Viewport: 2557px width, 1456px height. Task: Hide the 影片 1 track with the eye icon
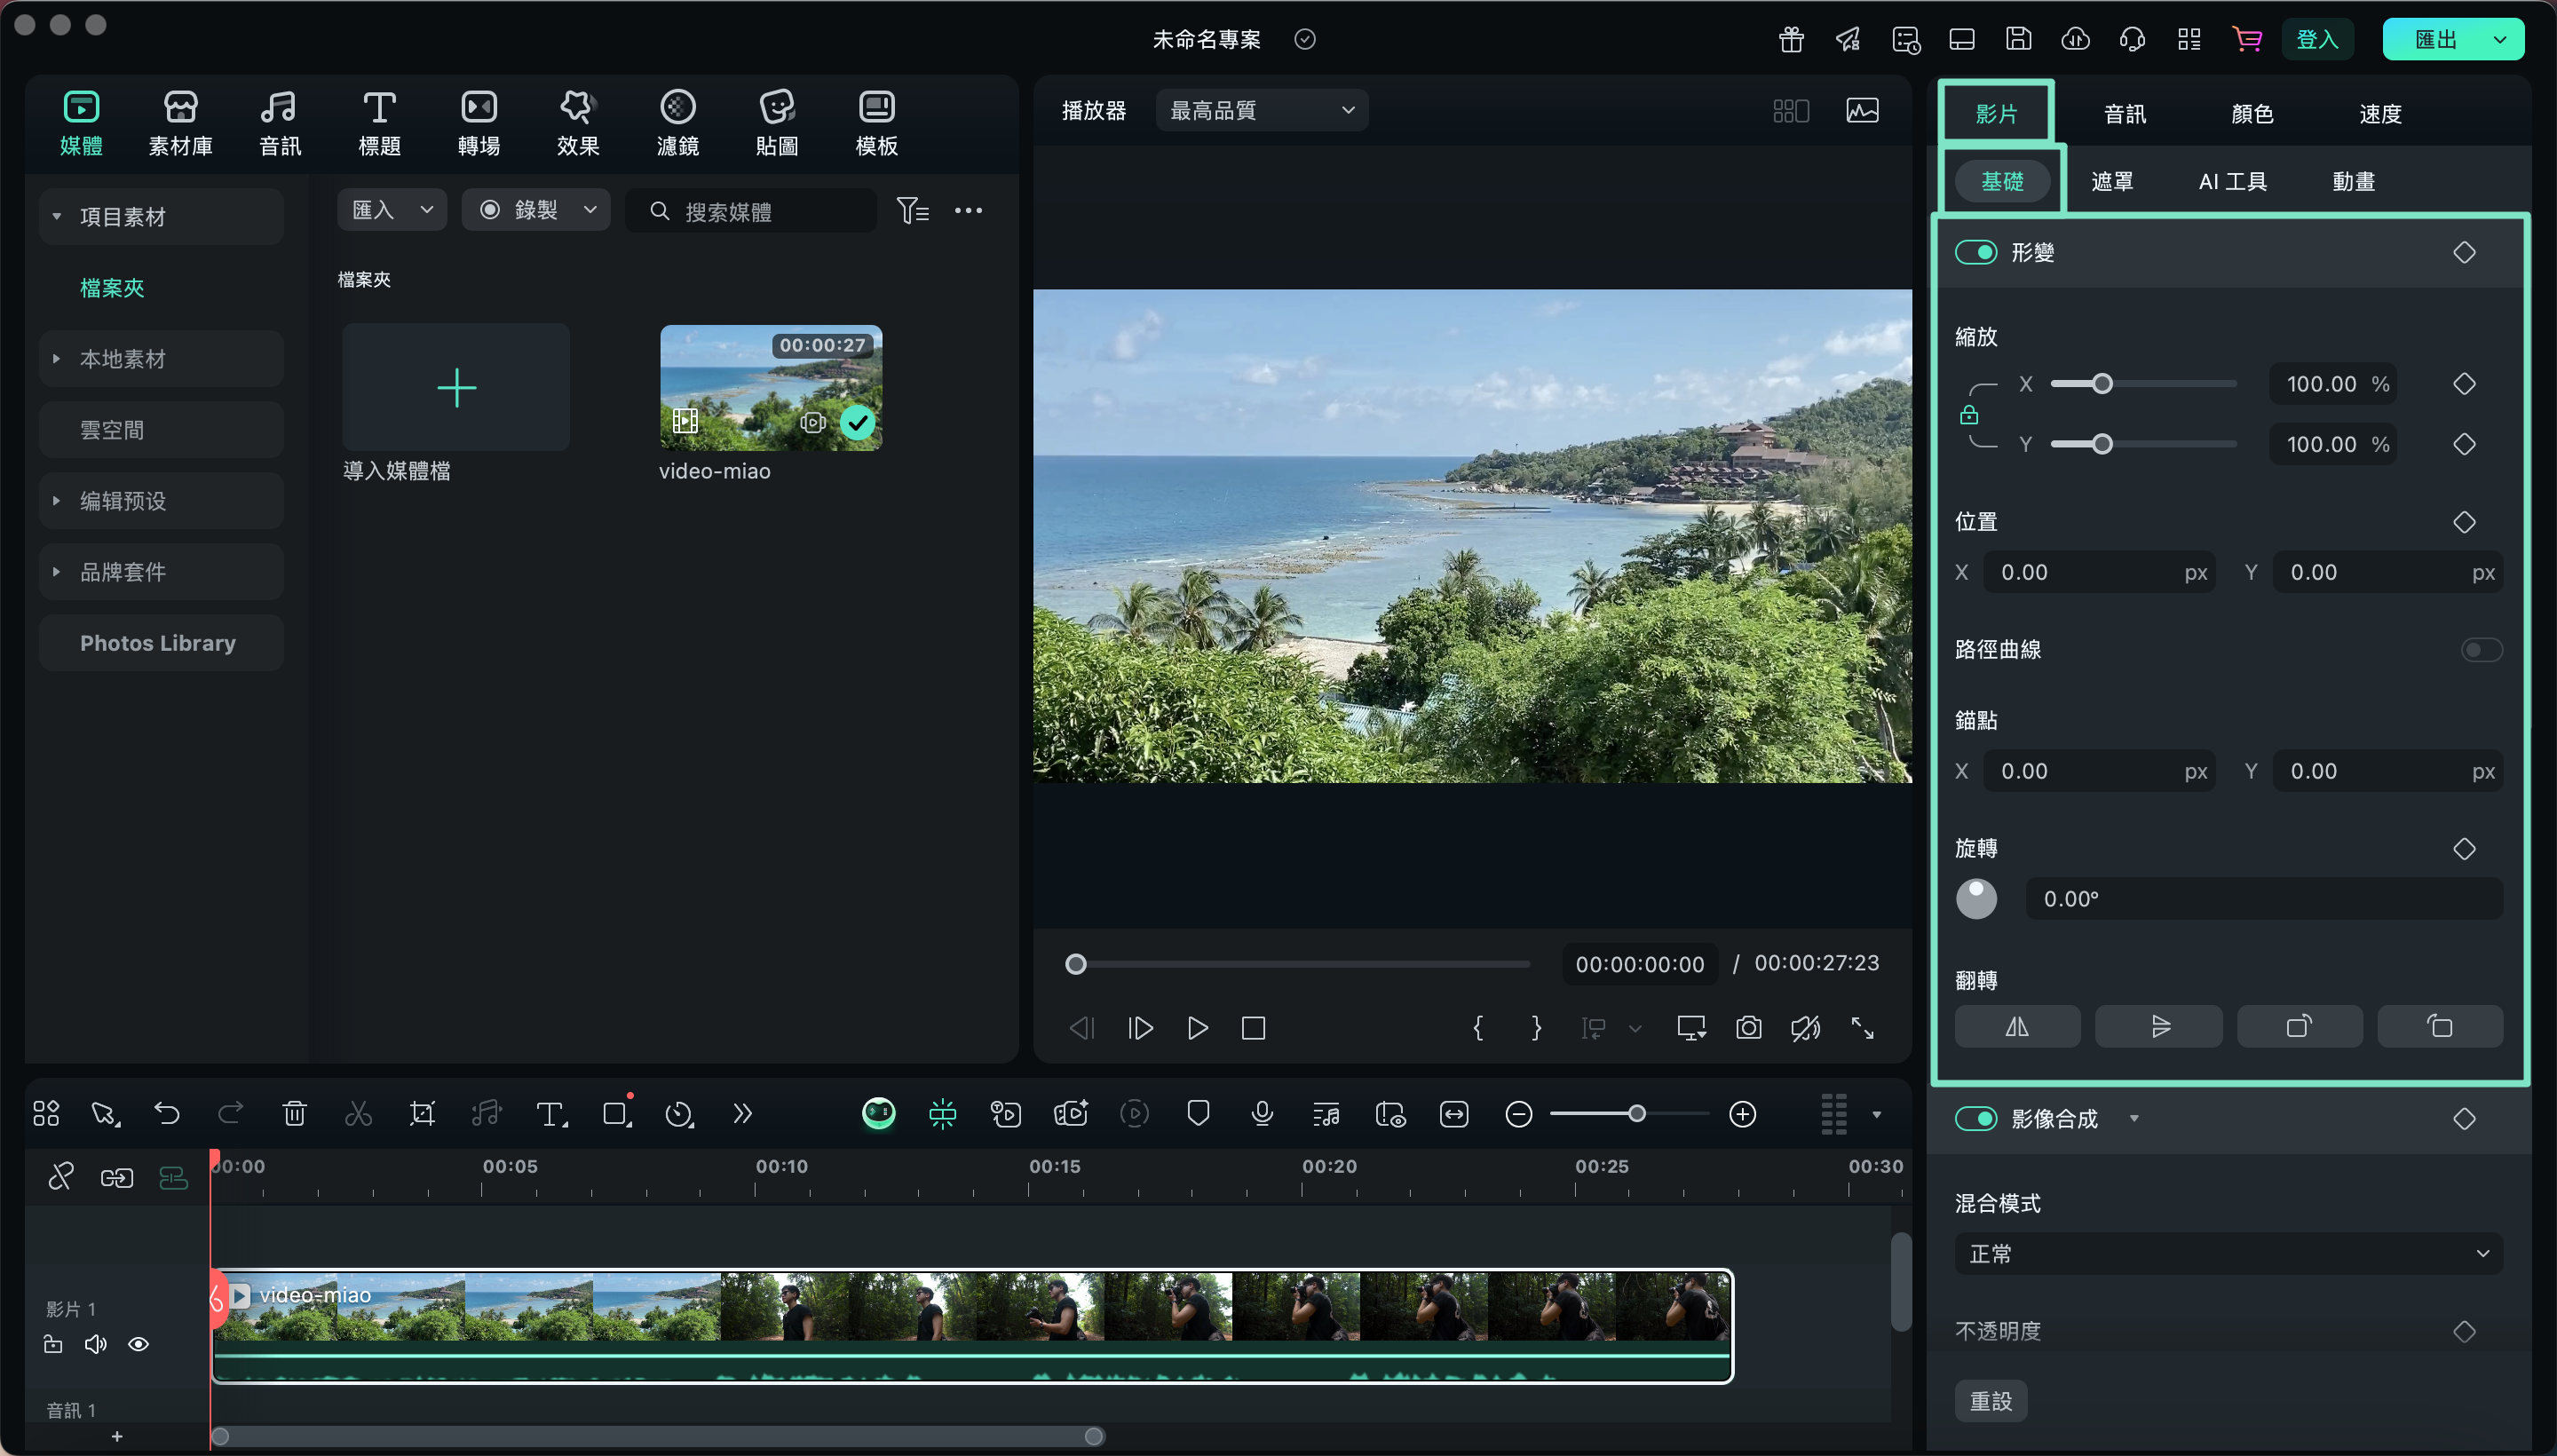[139, 1344]
